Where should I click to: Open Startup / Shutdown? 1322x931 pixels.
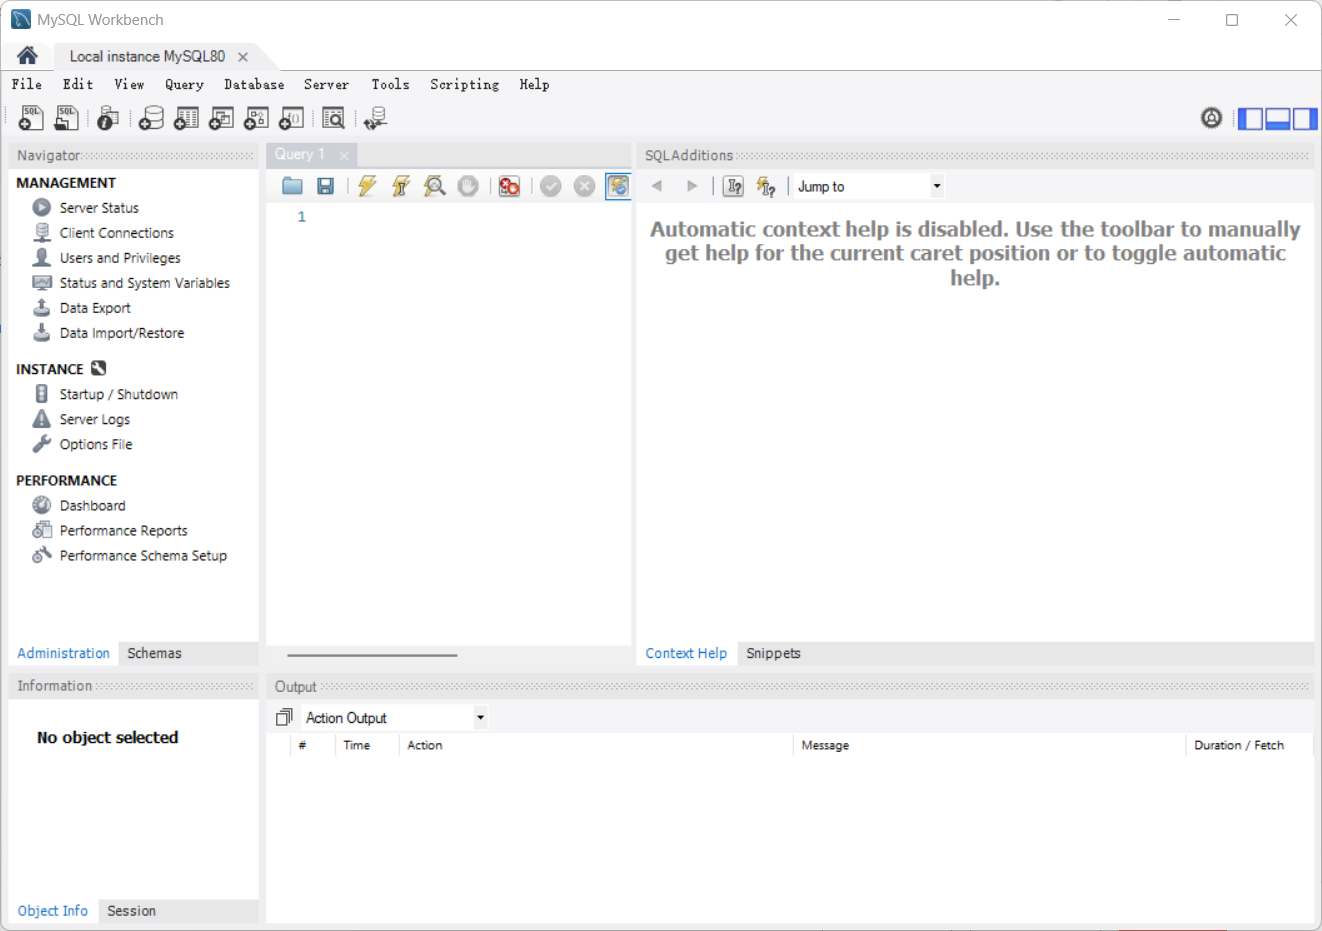pos(118,394)
